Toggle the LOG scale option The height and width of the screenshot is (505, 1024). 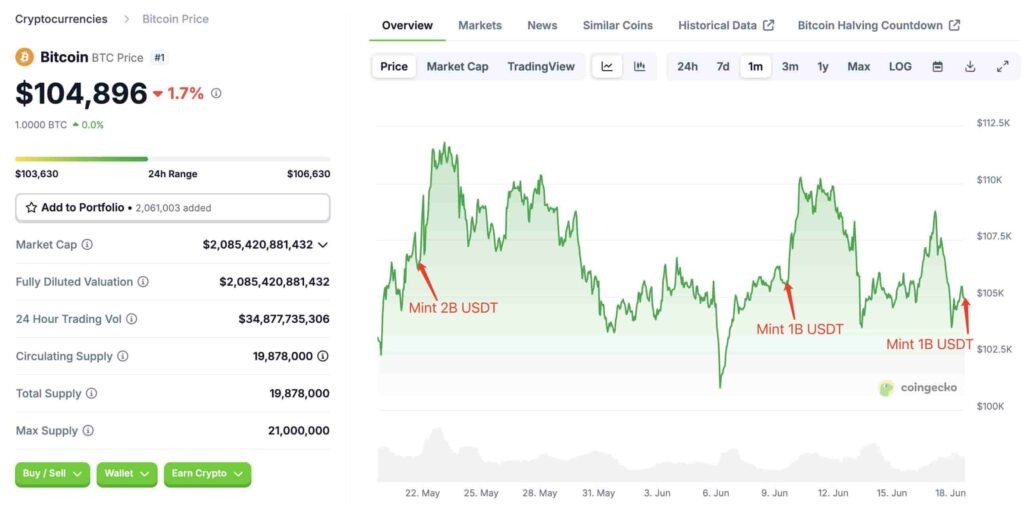pyautogui.click(x=900, y=67)
